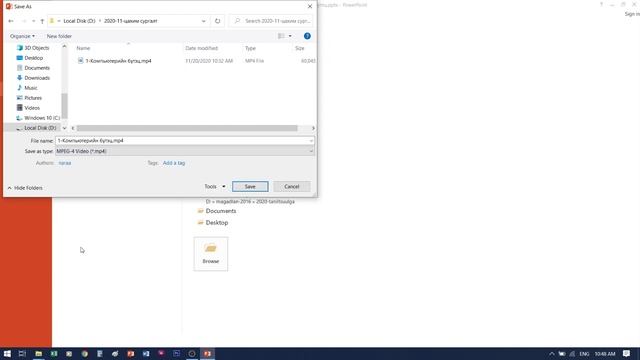Go up one folder level with the up arrow
The height and width of the screenshot is (360, 640).
[x=42, y=21]
